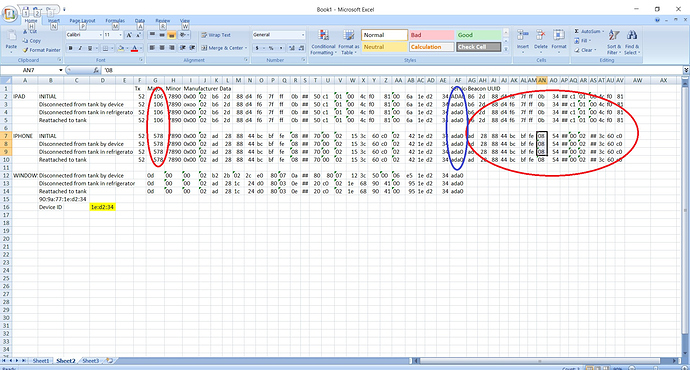
Task: Open the Sort & Filter menu
Action: pyautogui.click(x=613, y=42)
